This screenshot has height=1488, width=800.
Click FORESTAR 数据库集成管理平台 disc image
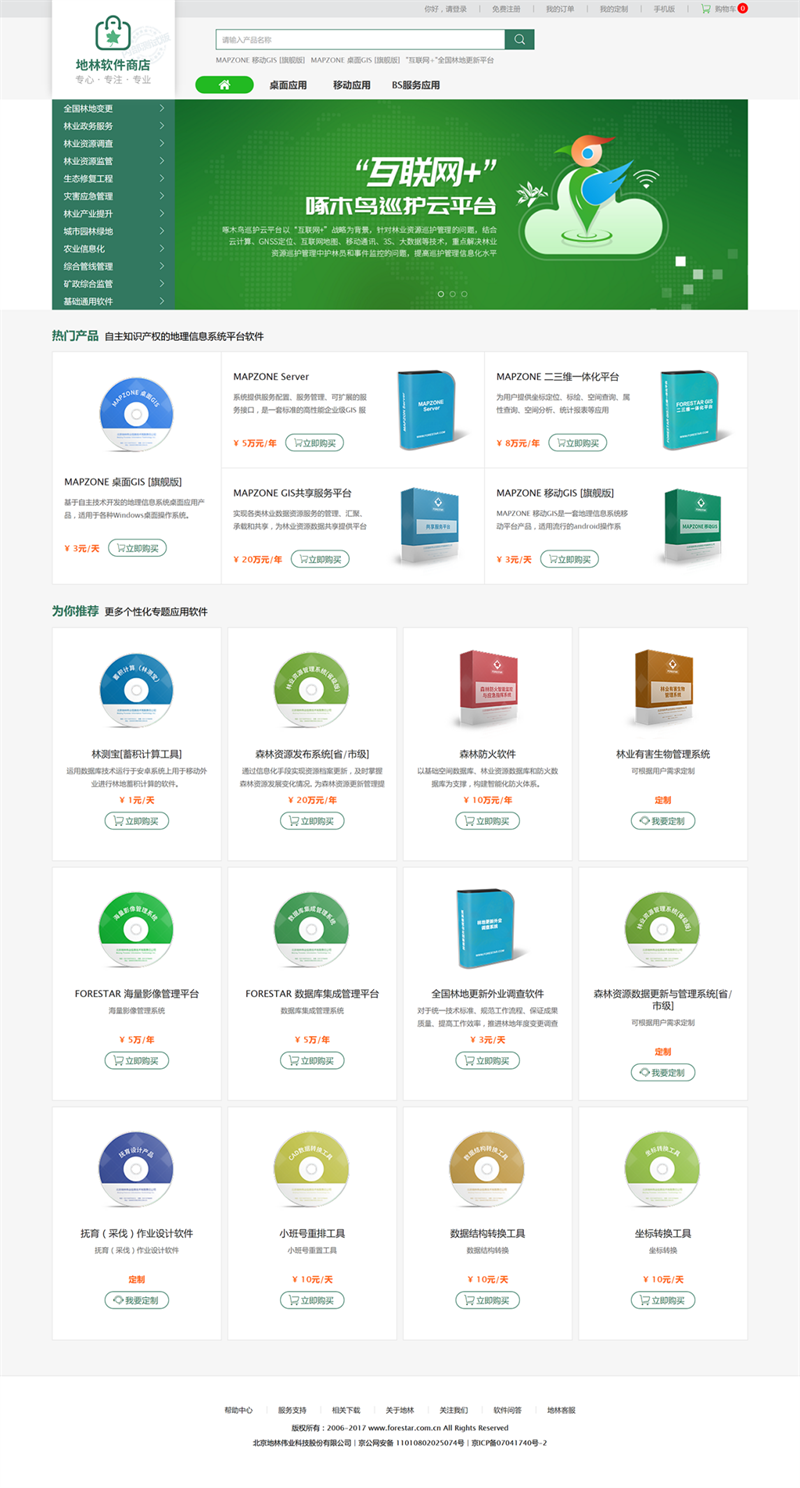pos(312,930)
